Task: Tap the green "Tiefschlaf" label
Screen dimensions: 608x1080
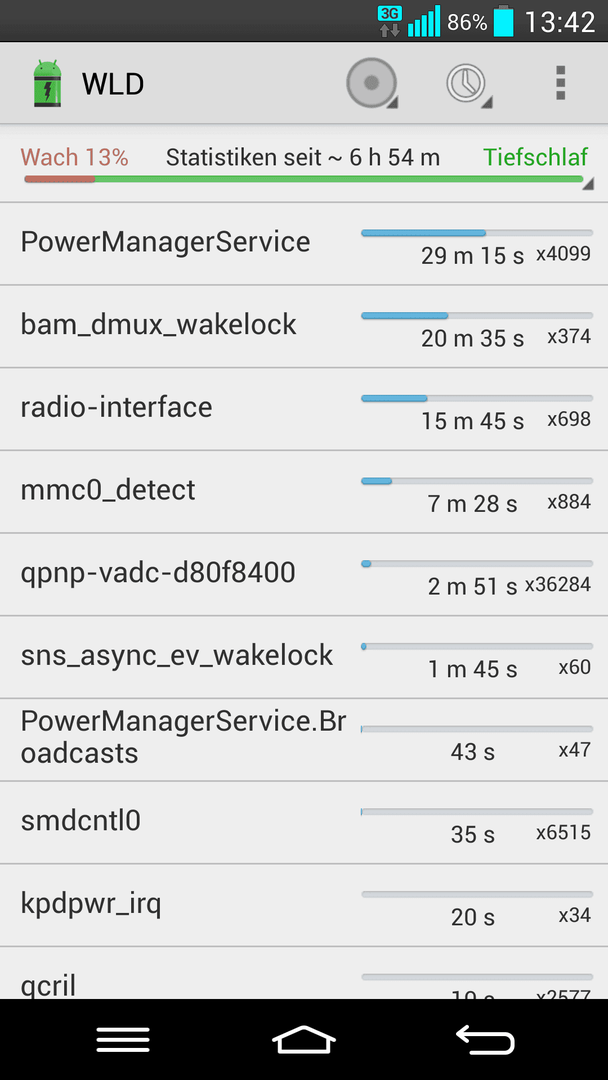Action: tap(536, 157)
